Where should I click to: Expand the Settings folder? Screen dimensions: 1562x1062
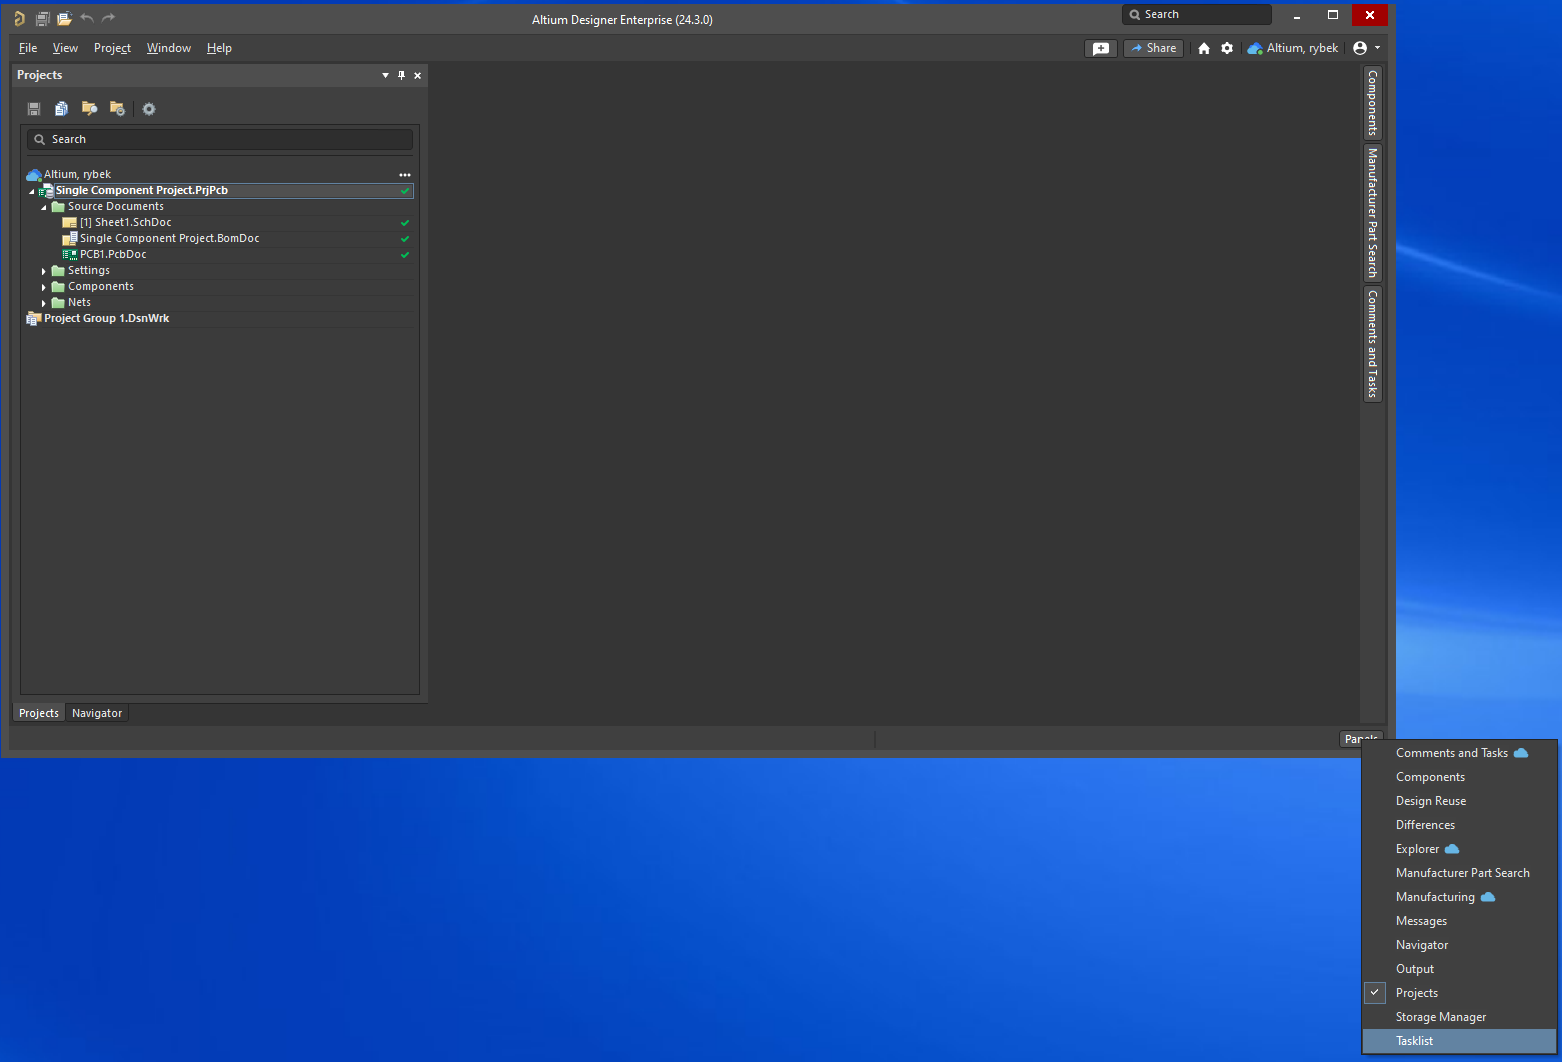(x=44, y=271)
